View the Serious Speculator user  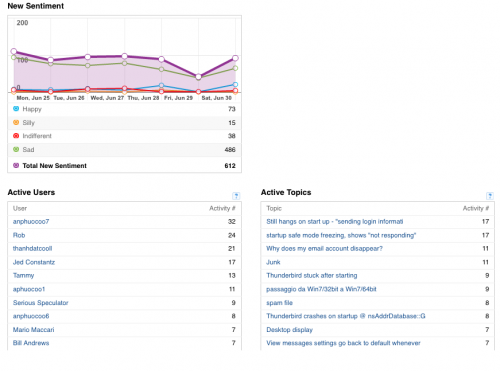[x=41, y=303]
